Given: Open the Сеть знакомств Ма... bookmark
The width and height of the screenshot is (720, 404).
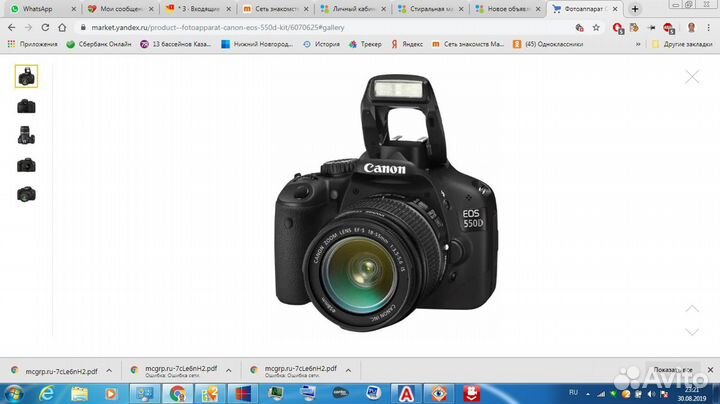Looking at the screenshot, I should tap(468, 44).
